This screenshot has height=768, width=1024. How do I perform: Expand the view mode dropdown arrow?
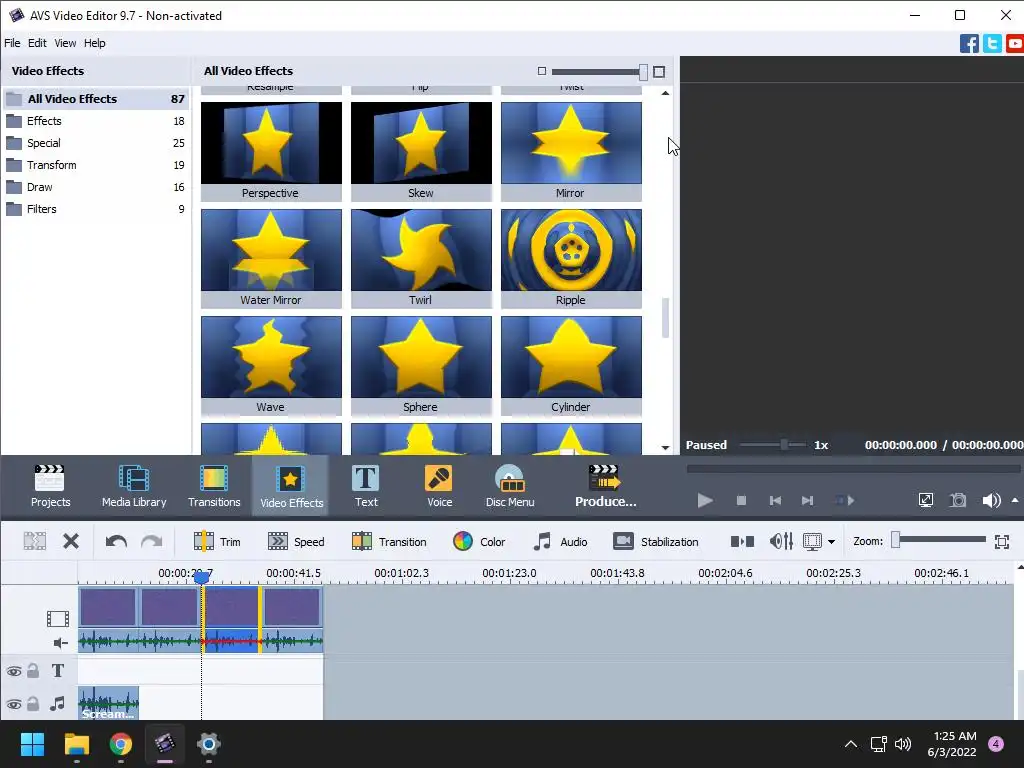tap(831, 542)
